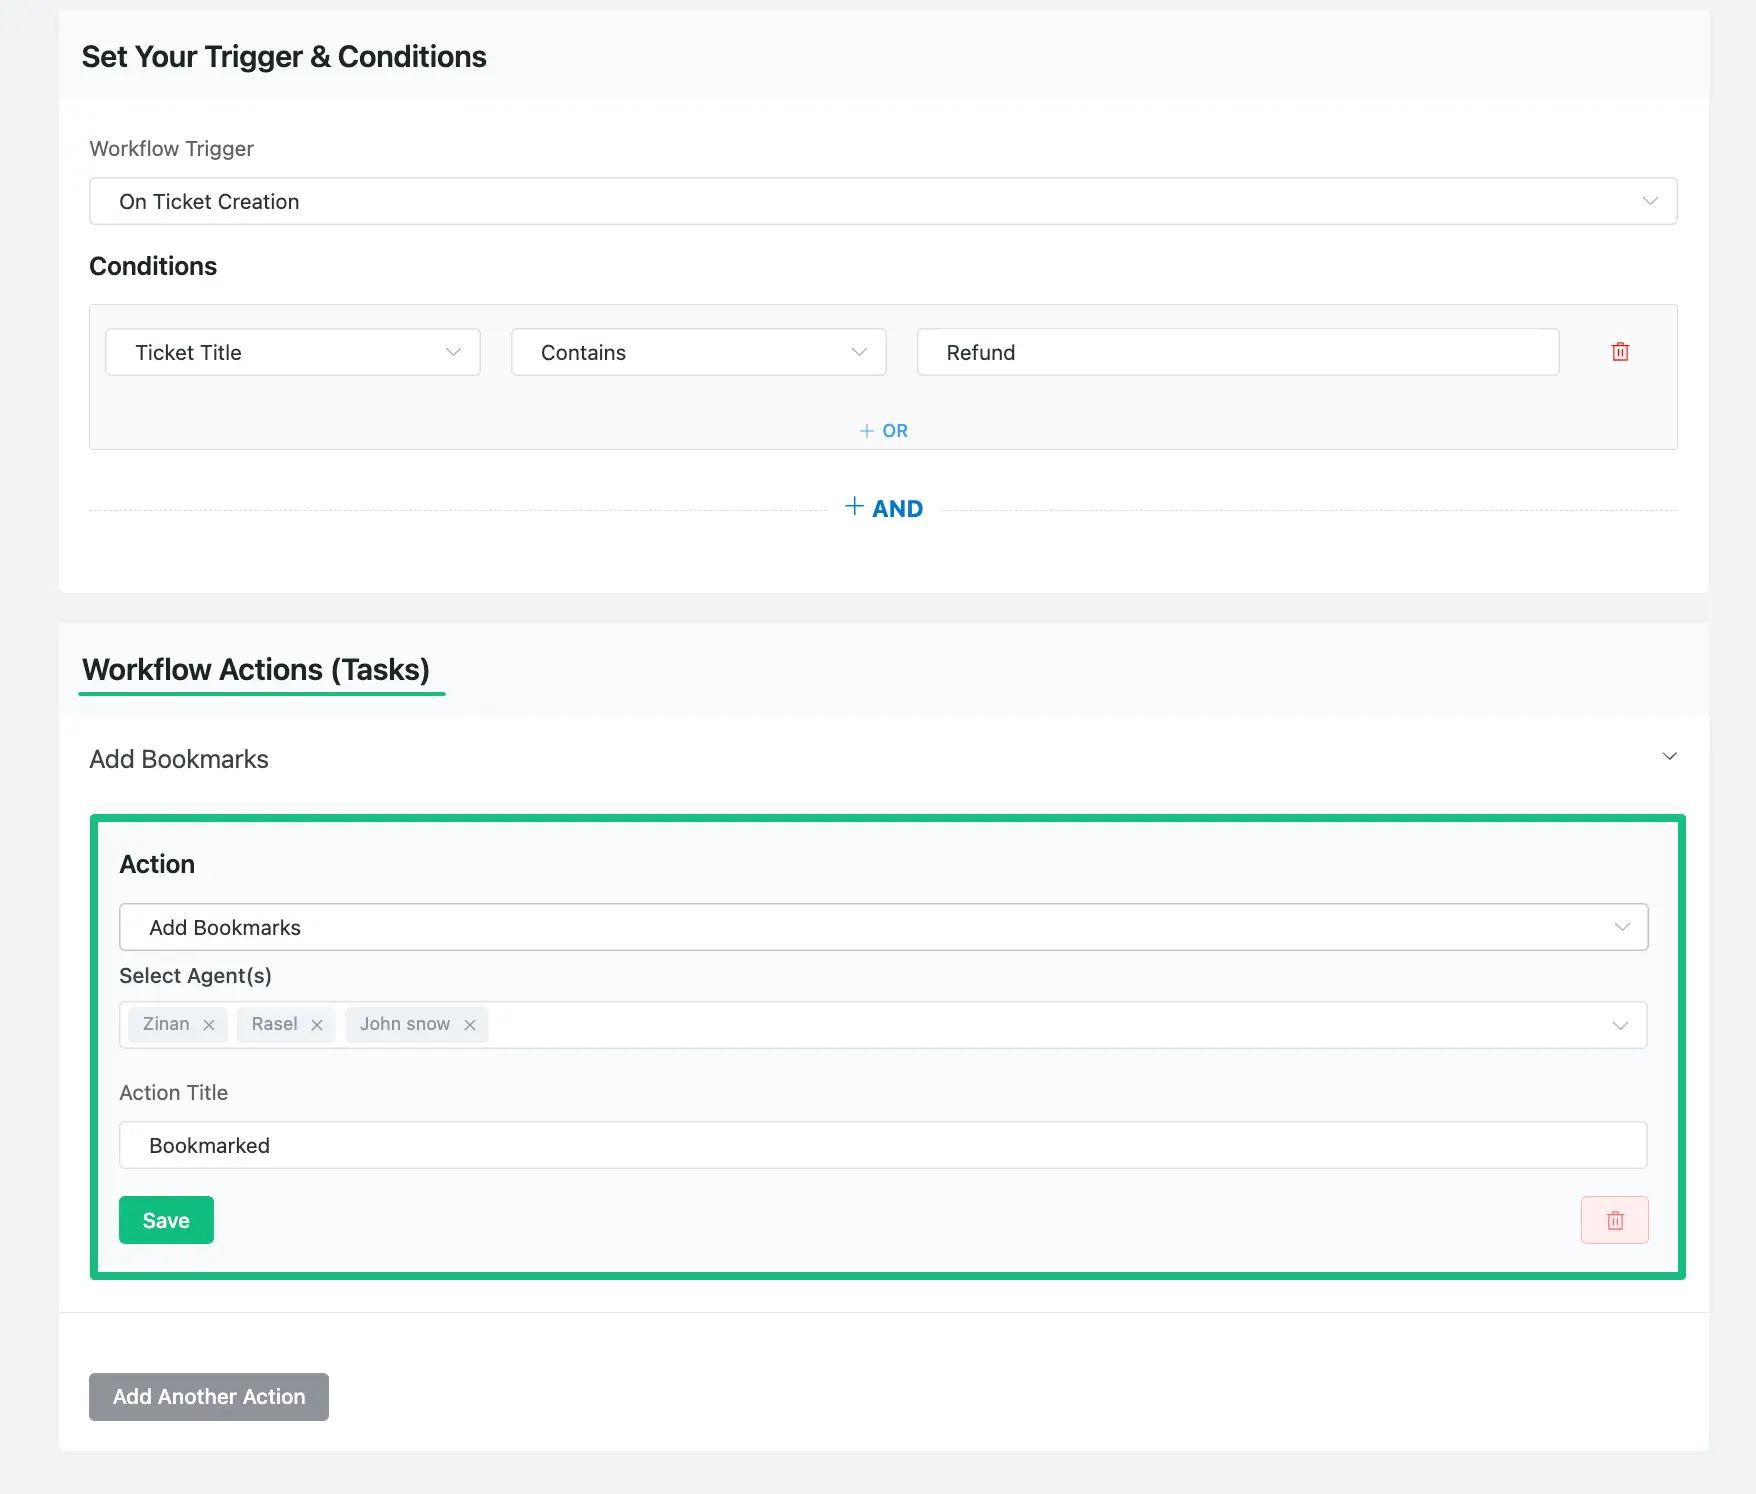The width and height of the screenshot is (1756, 1494).
Task: Save the bookmark action
Action: click(x=166, y=1220)
